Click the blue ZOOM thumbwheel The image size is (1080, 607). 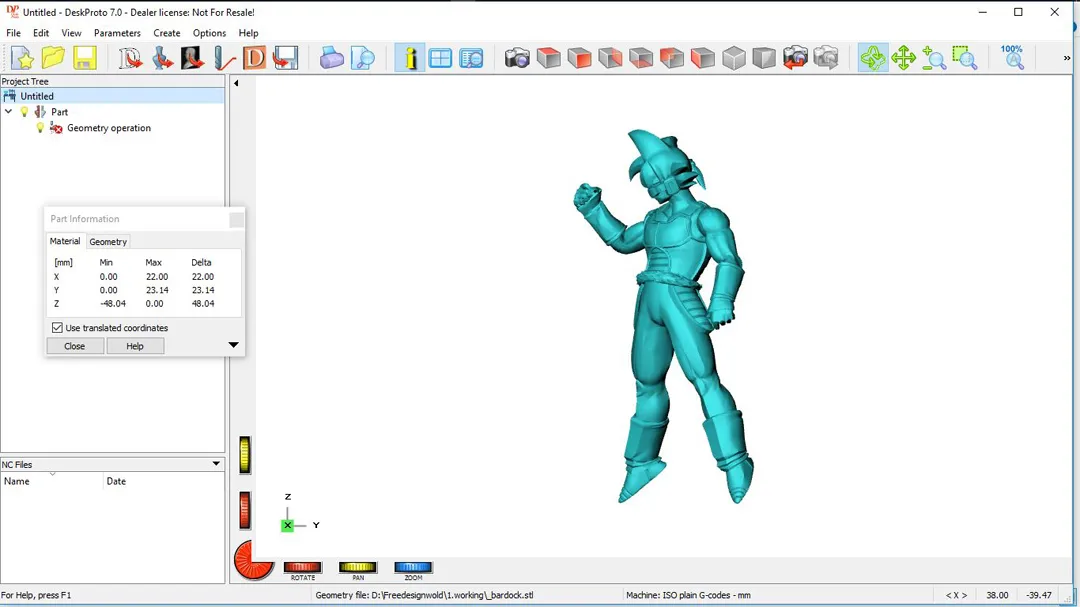point(413,567)
